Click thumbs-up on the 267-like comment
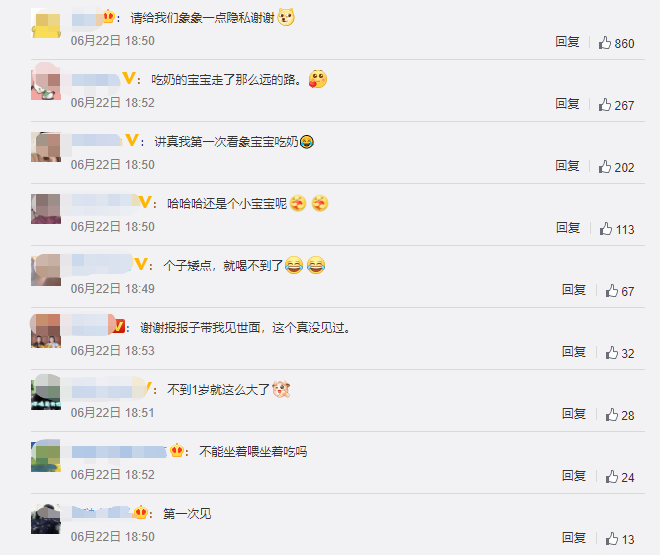 [605, 104]
